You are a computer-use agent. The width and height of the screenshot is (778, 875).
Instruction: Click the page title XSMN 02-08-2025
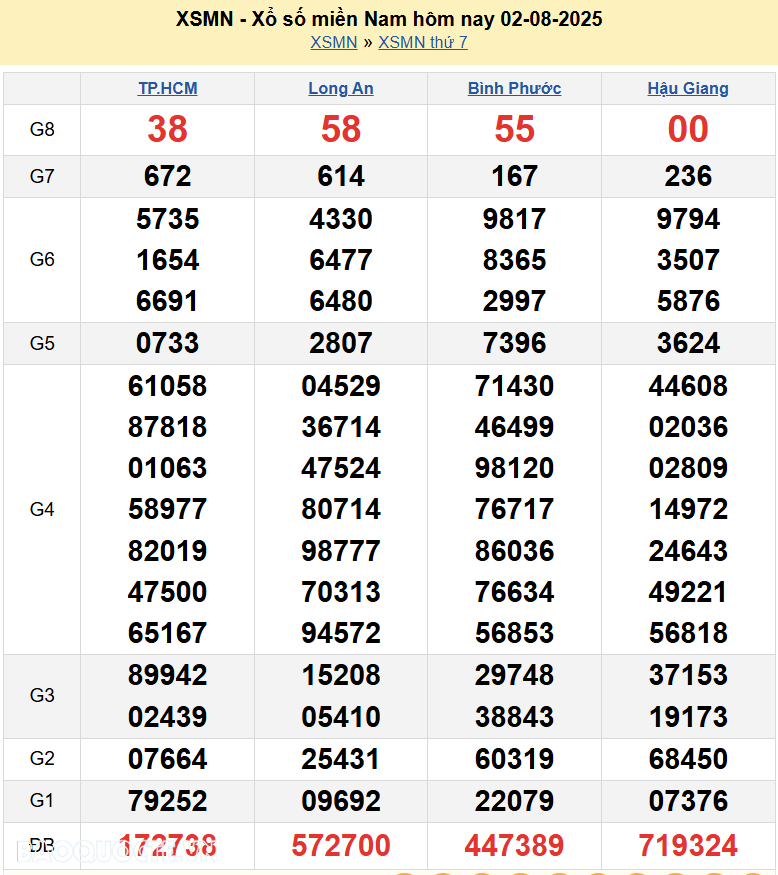coord(389,19)
